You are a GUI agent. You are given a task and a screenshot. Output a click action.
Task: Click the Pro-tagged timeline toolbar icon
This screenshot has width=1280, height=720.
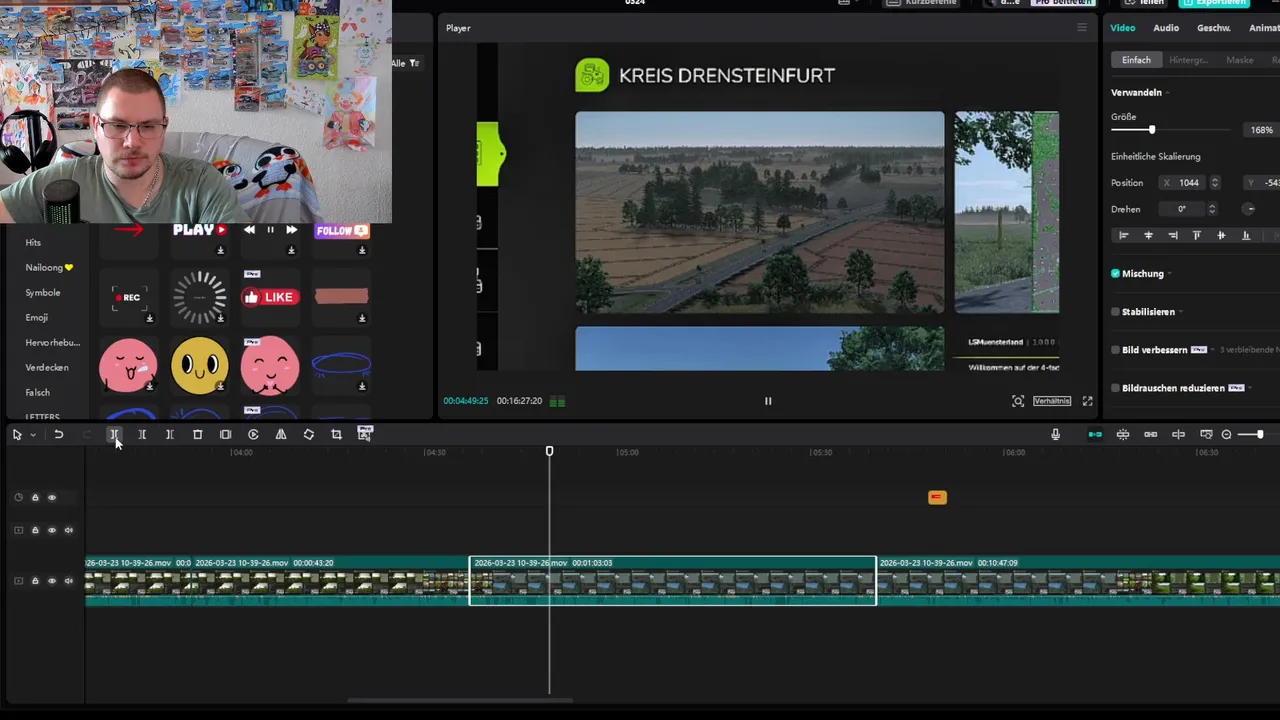[365, 433]
